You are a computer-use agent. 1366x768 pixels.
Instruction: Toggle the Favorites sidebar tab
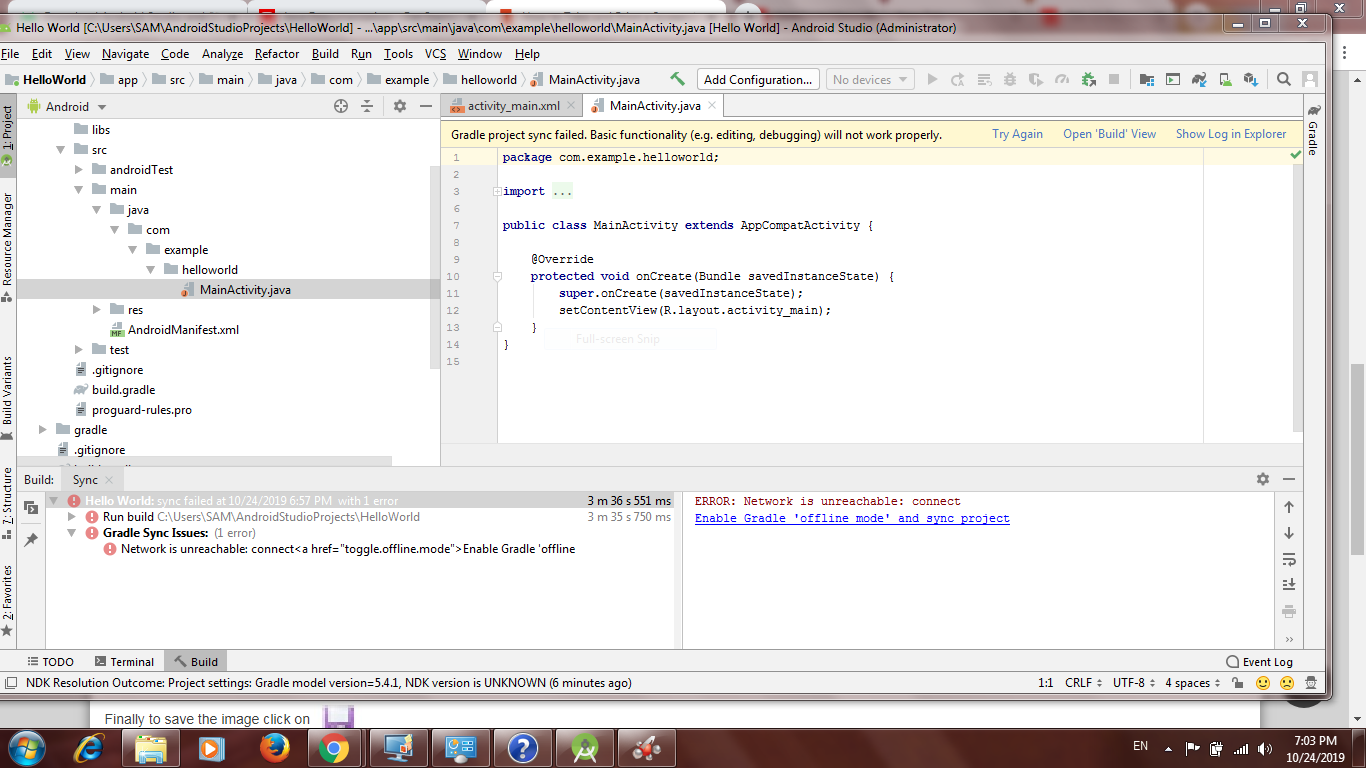click(x=8, y=601)
